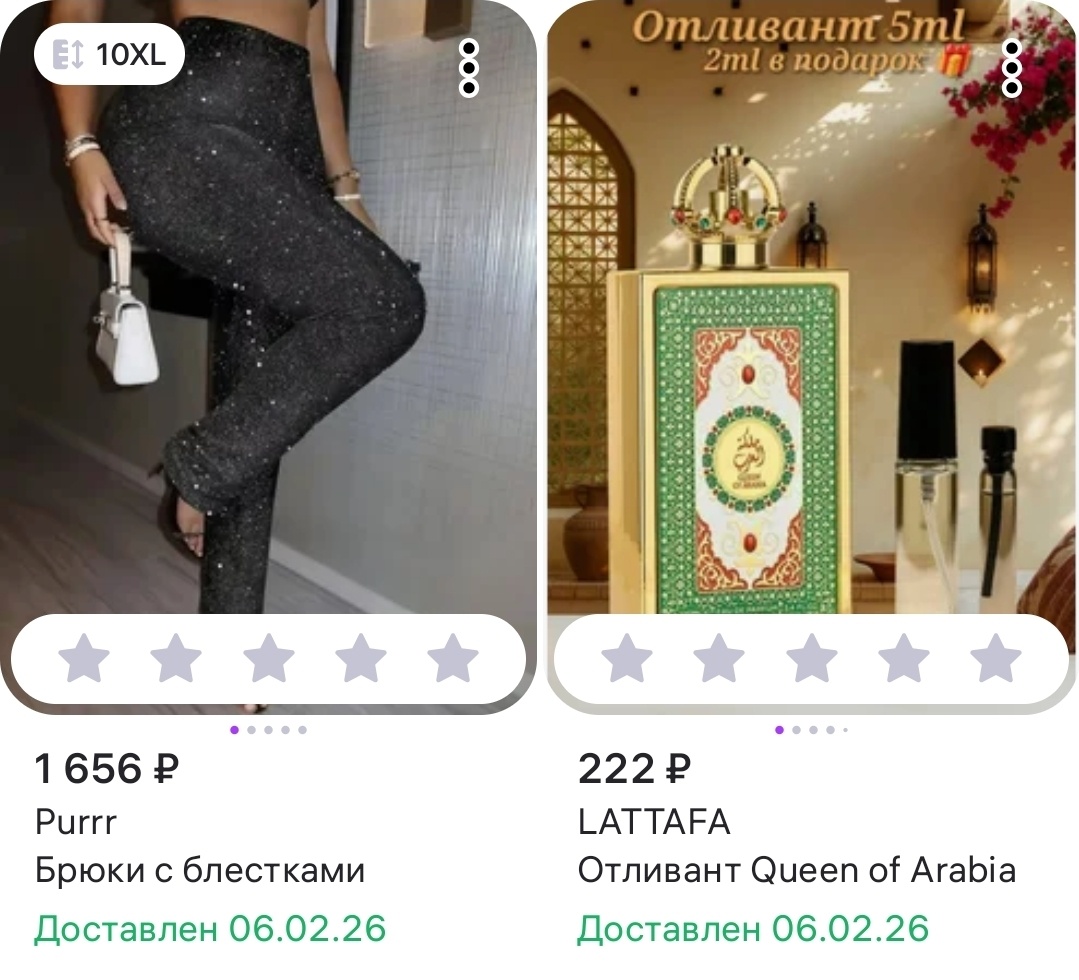This screenshot has height=980, width=1079.
Task: Select second image dot under pants photo
Action: (251, 729)
